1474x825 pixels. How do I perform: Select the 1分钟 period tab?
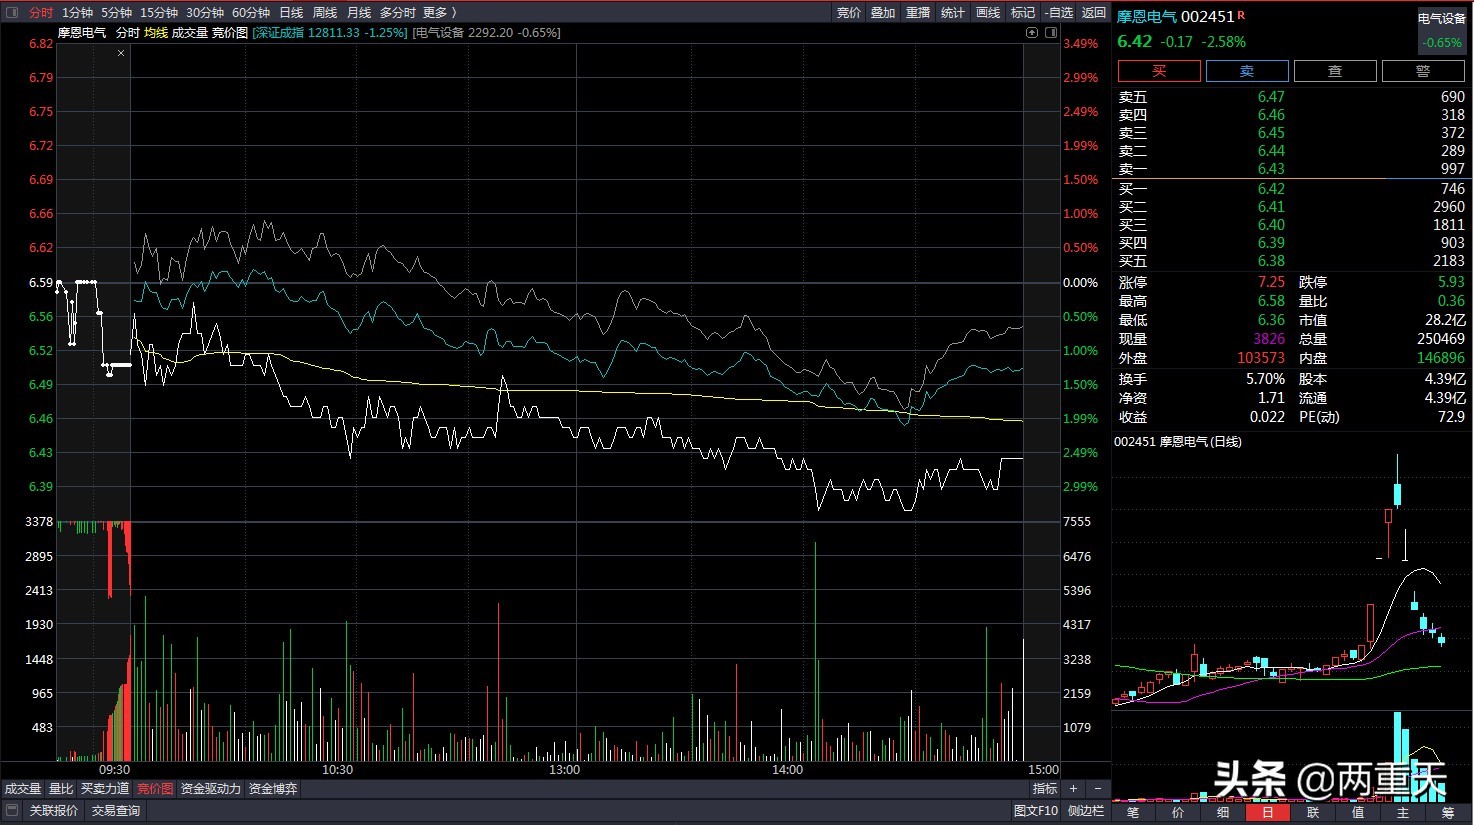[77, 12]
